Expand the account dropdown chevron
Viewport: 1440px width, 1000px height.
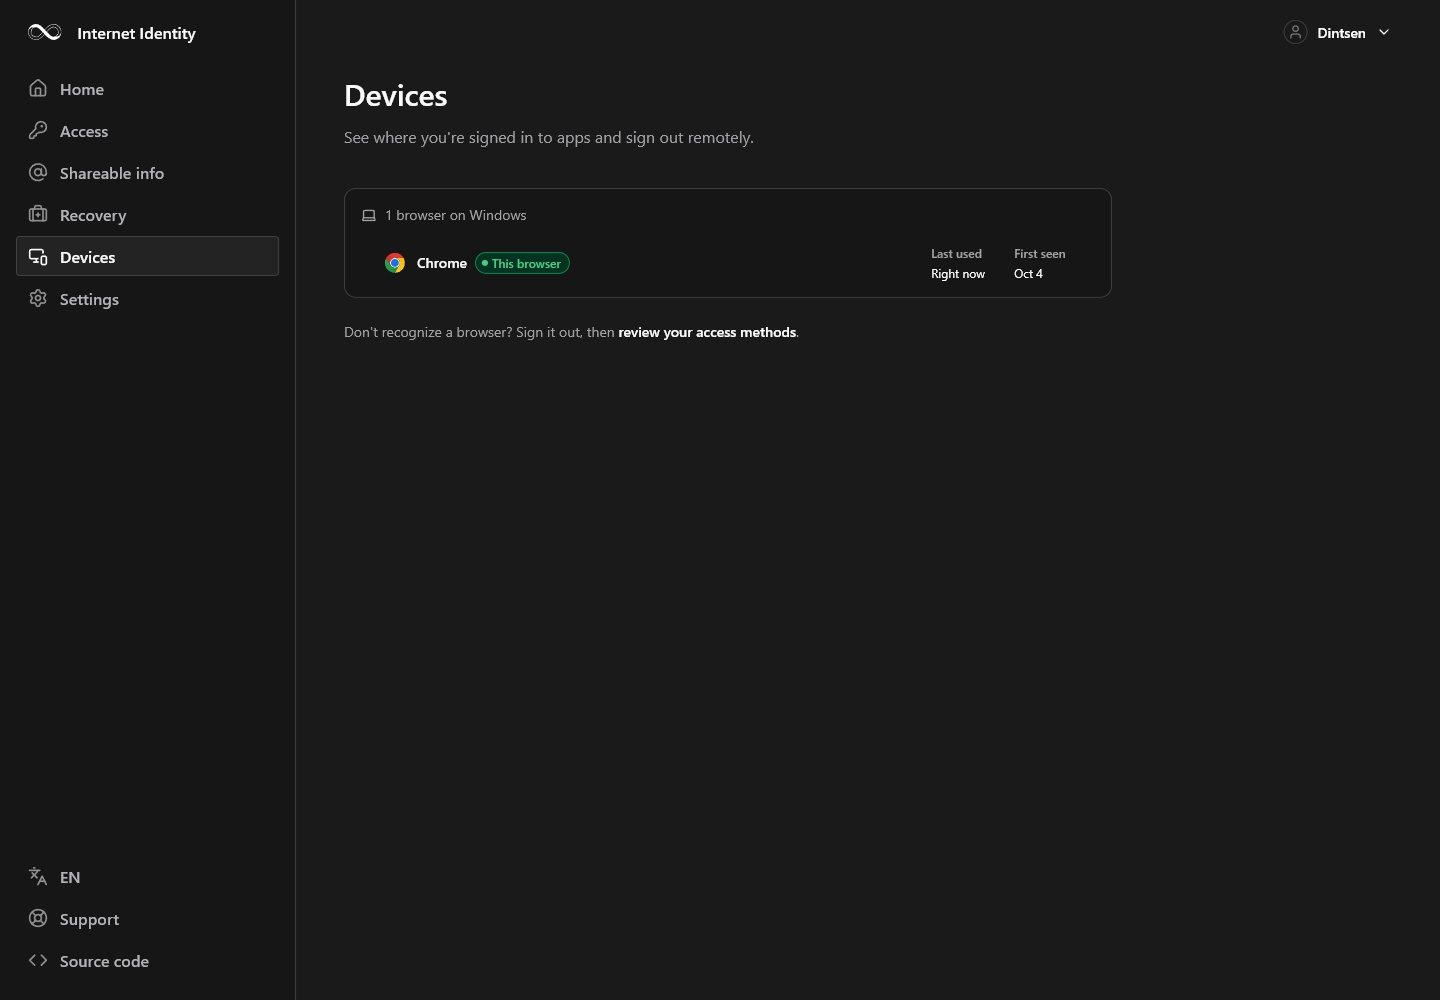pos(1384,32)
